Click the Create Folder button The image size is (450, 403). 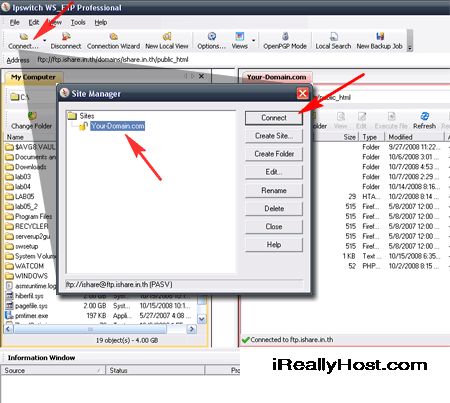click(274, 154)
